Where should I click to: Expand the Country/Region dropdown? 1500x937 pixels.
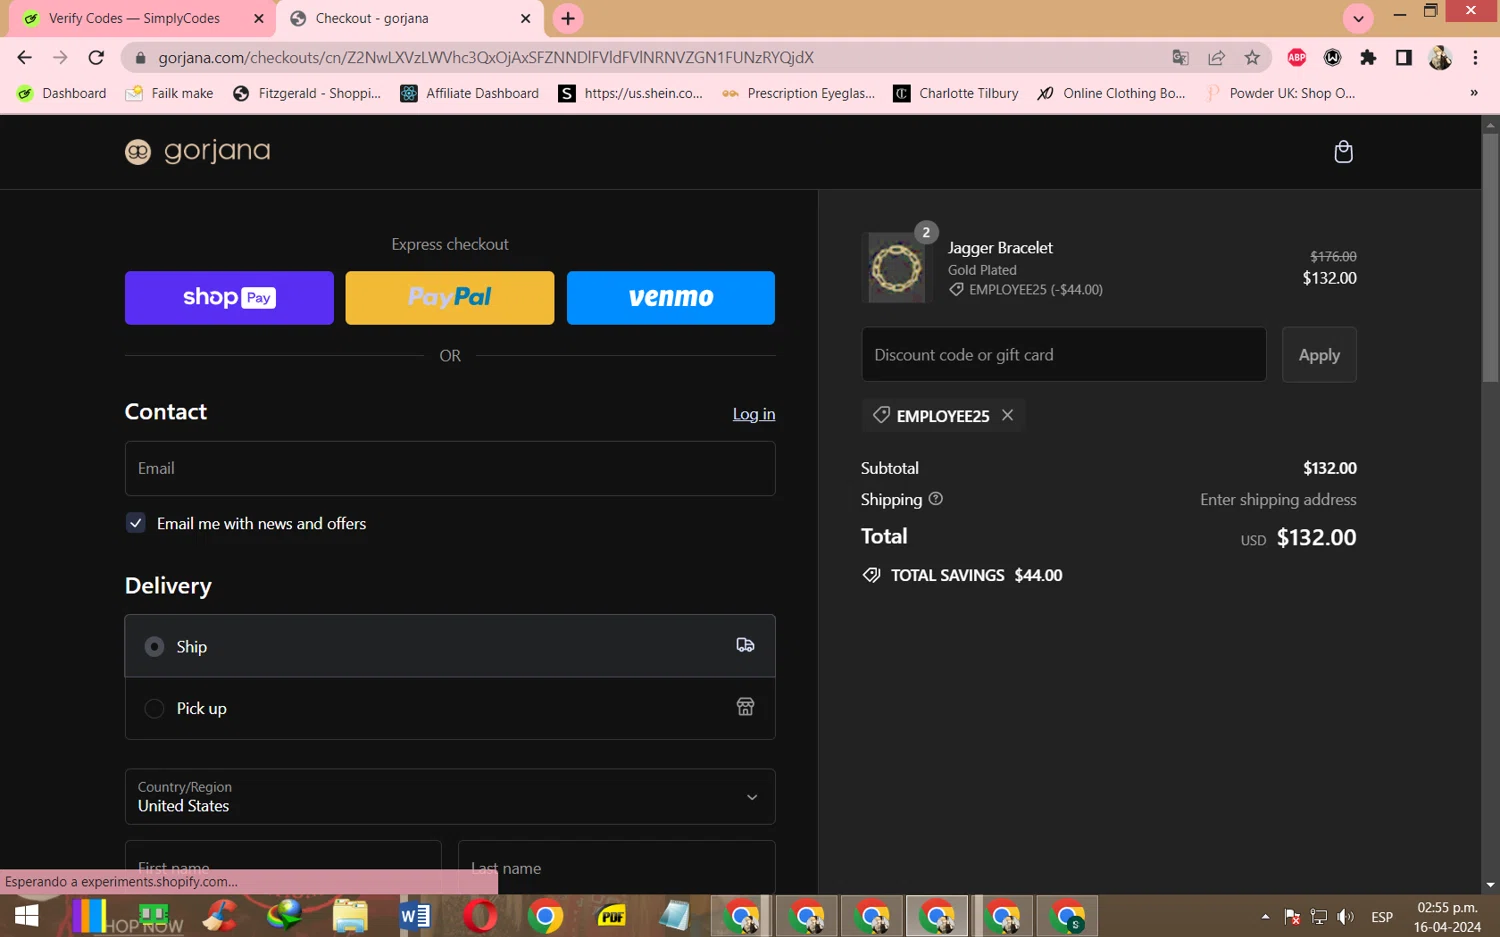tap(450, 796)
